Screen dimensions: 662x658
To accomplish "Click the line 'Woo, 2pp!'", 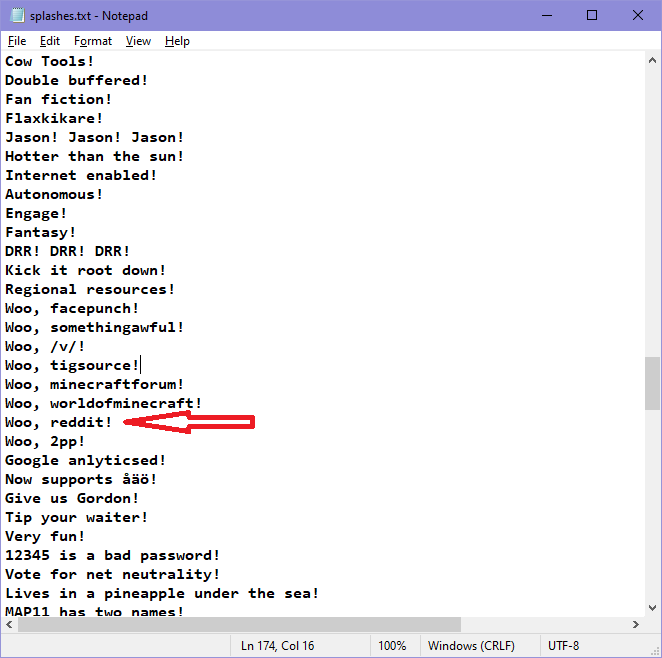I will coord(45,442).
